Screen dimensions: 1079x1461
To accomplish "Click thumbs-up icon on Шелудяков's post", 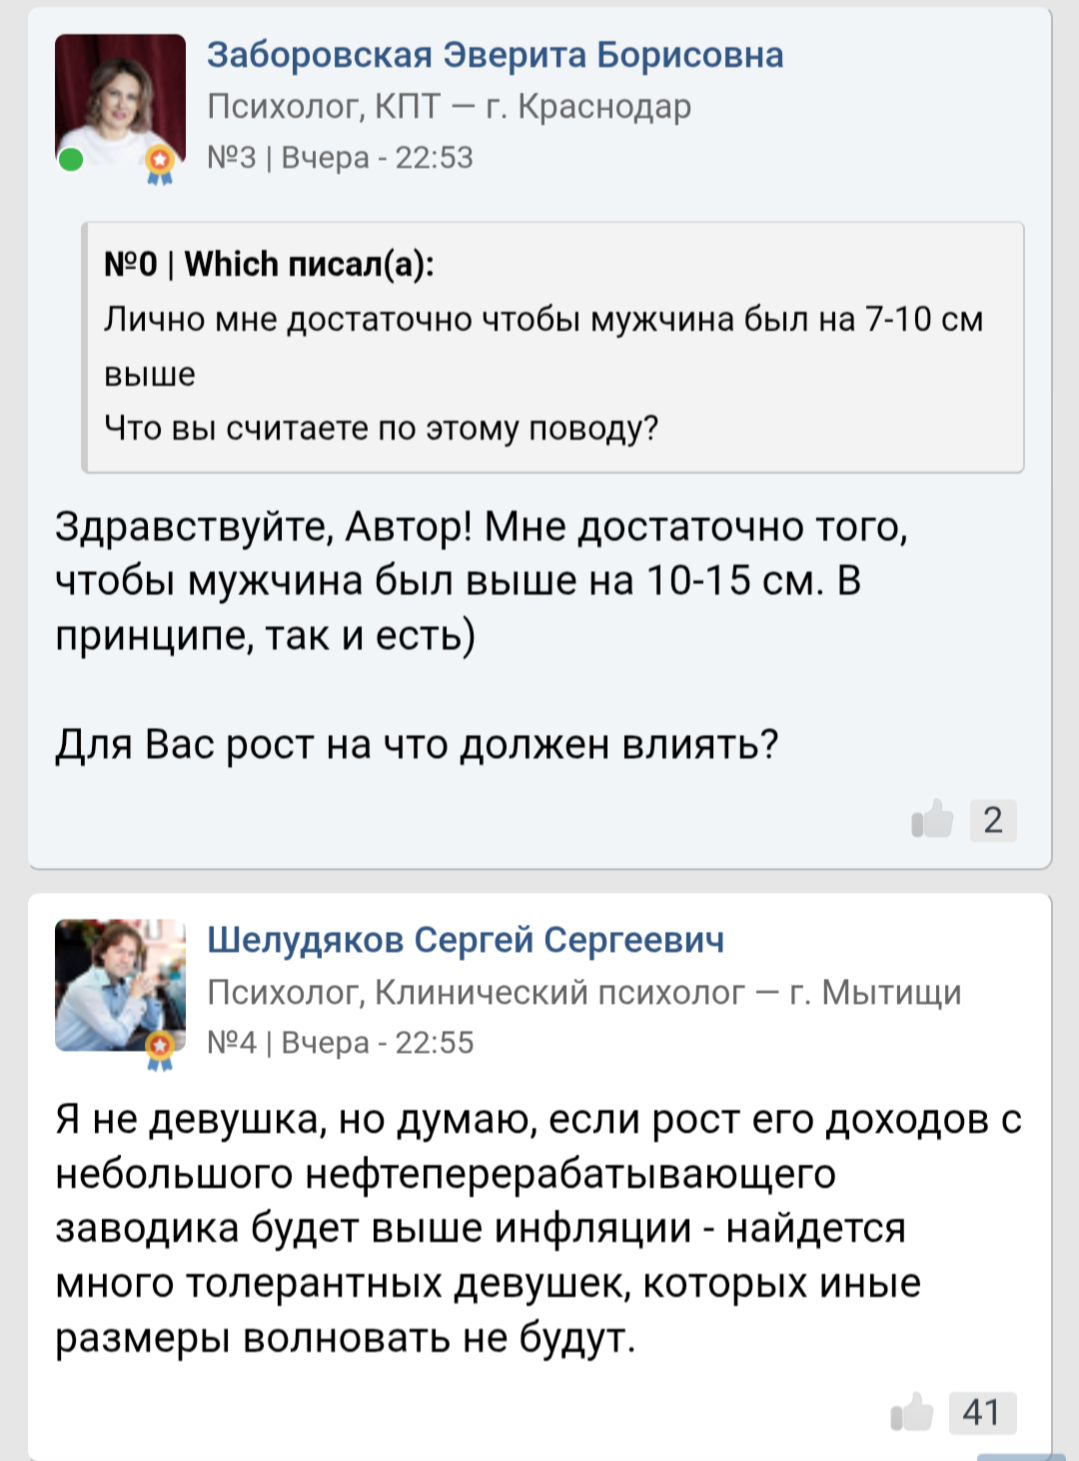I will pyautogui.click(x=911, y=1411).
